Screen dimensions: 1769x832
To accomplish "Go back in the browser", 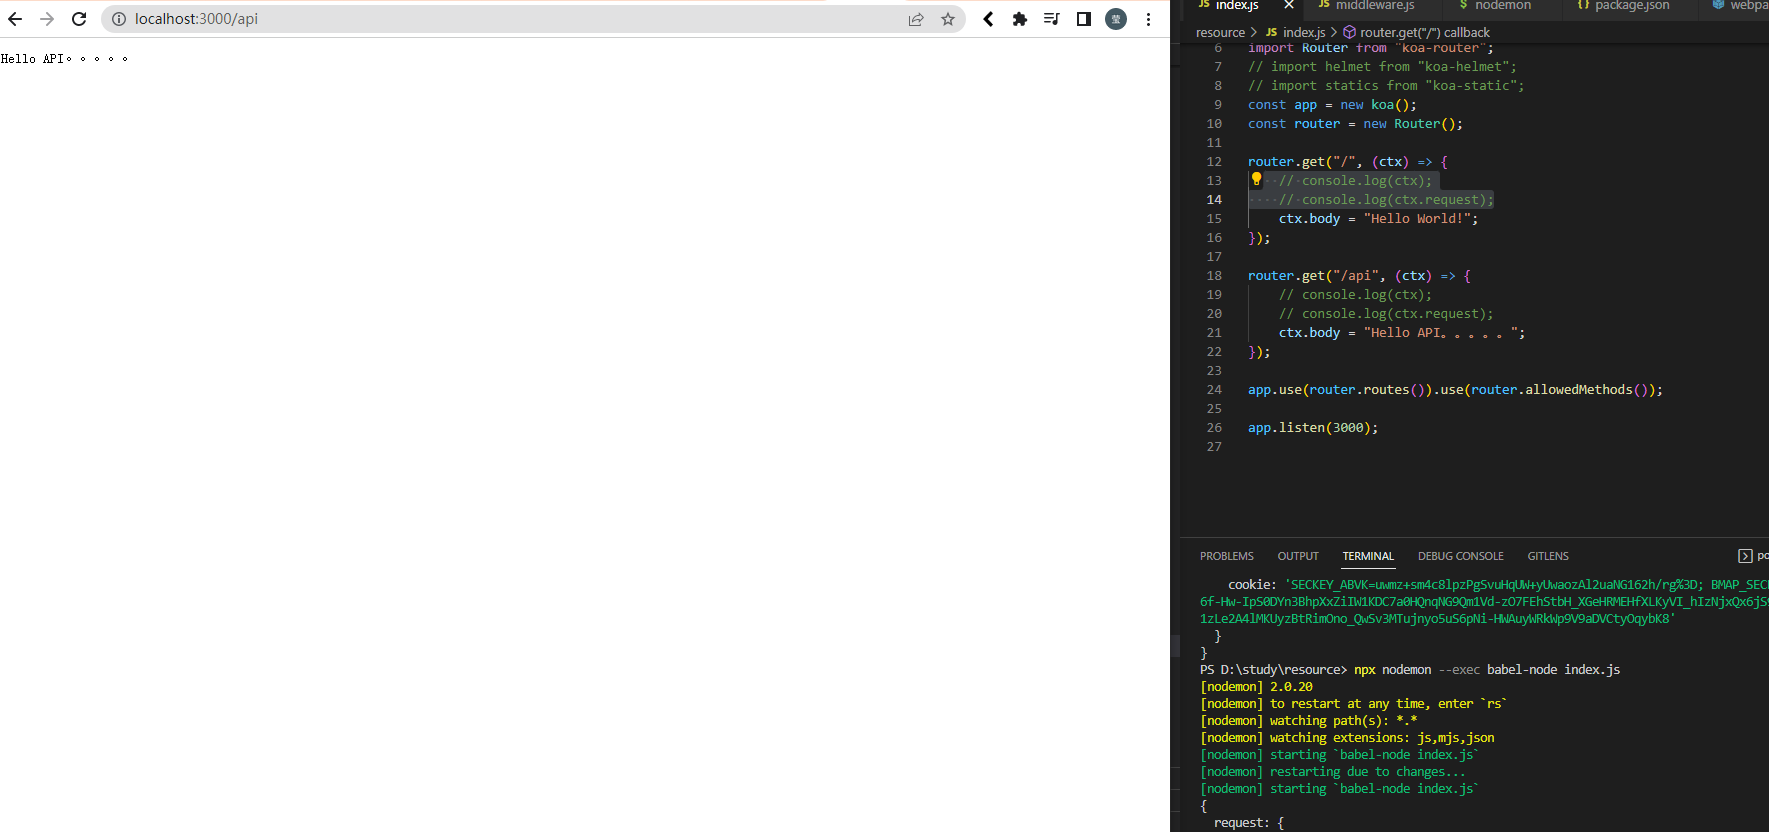I will click(15, 19).
